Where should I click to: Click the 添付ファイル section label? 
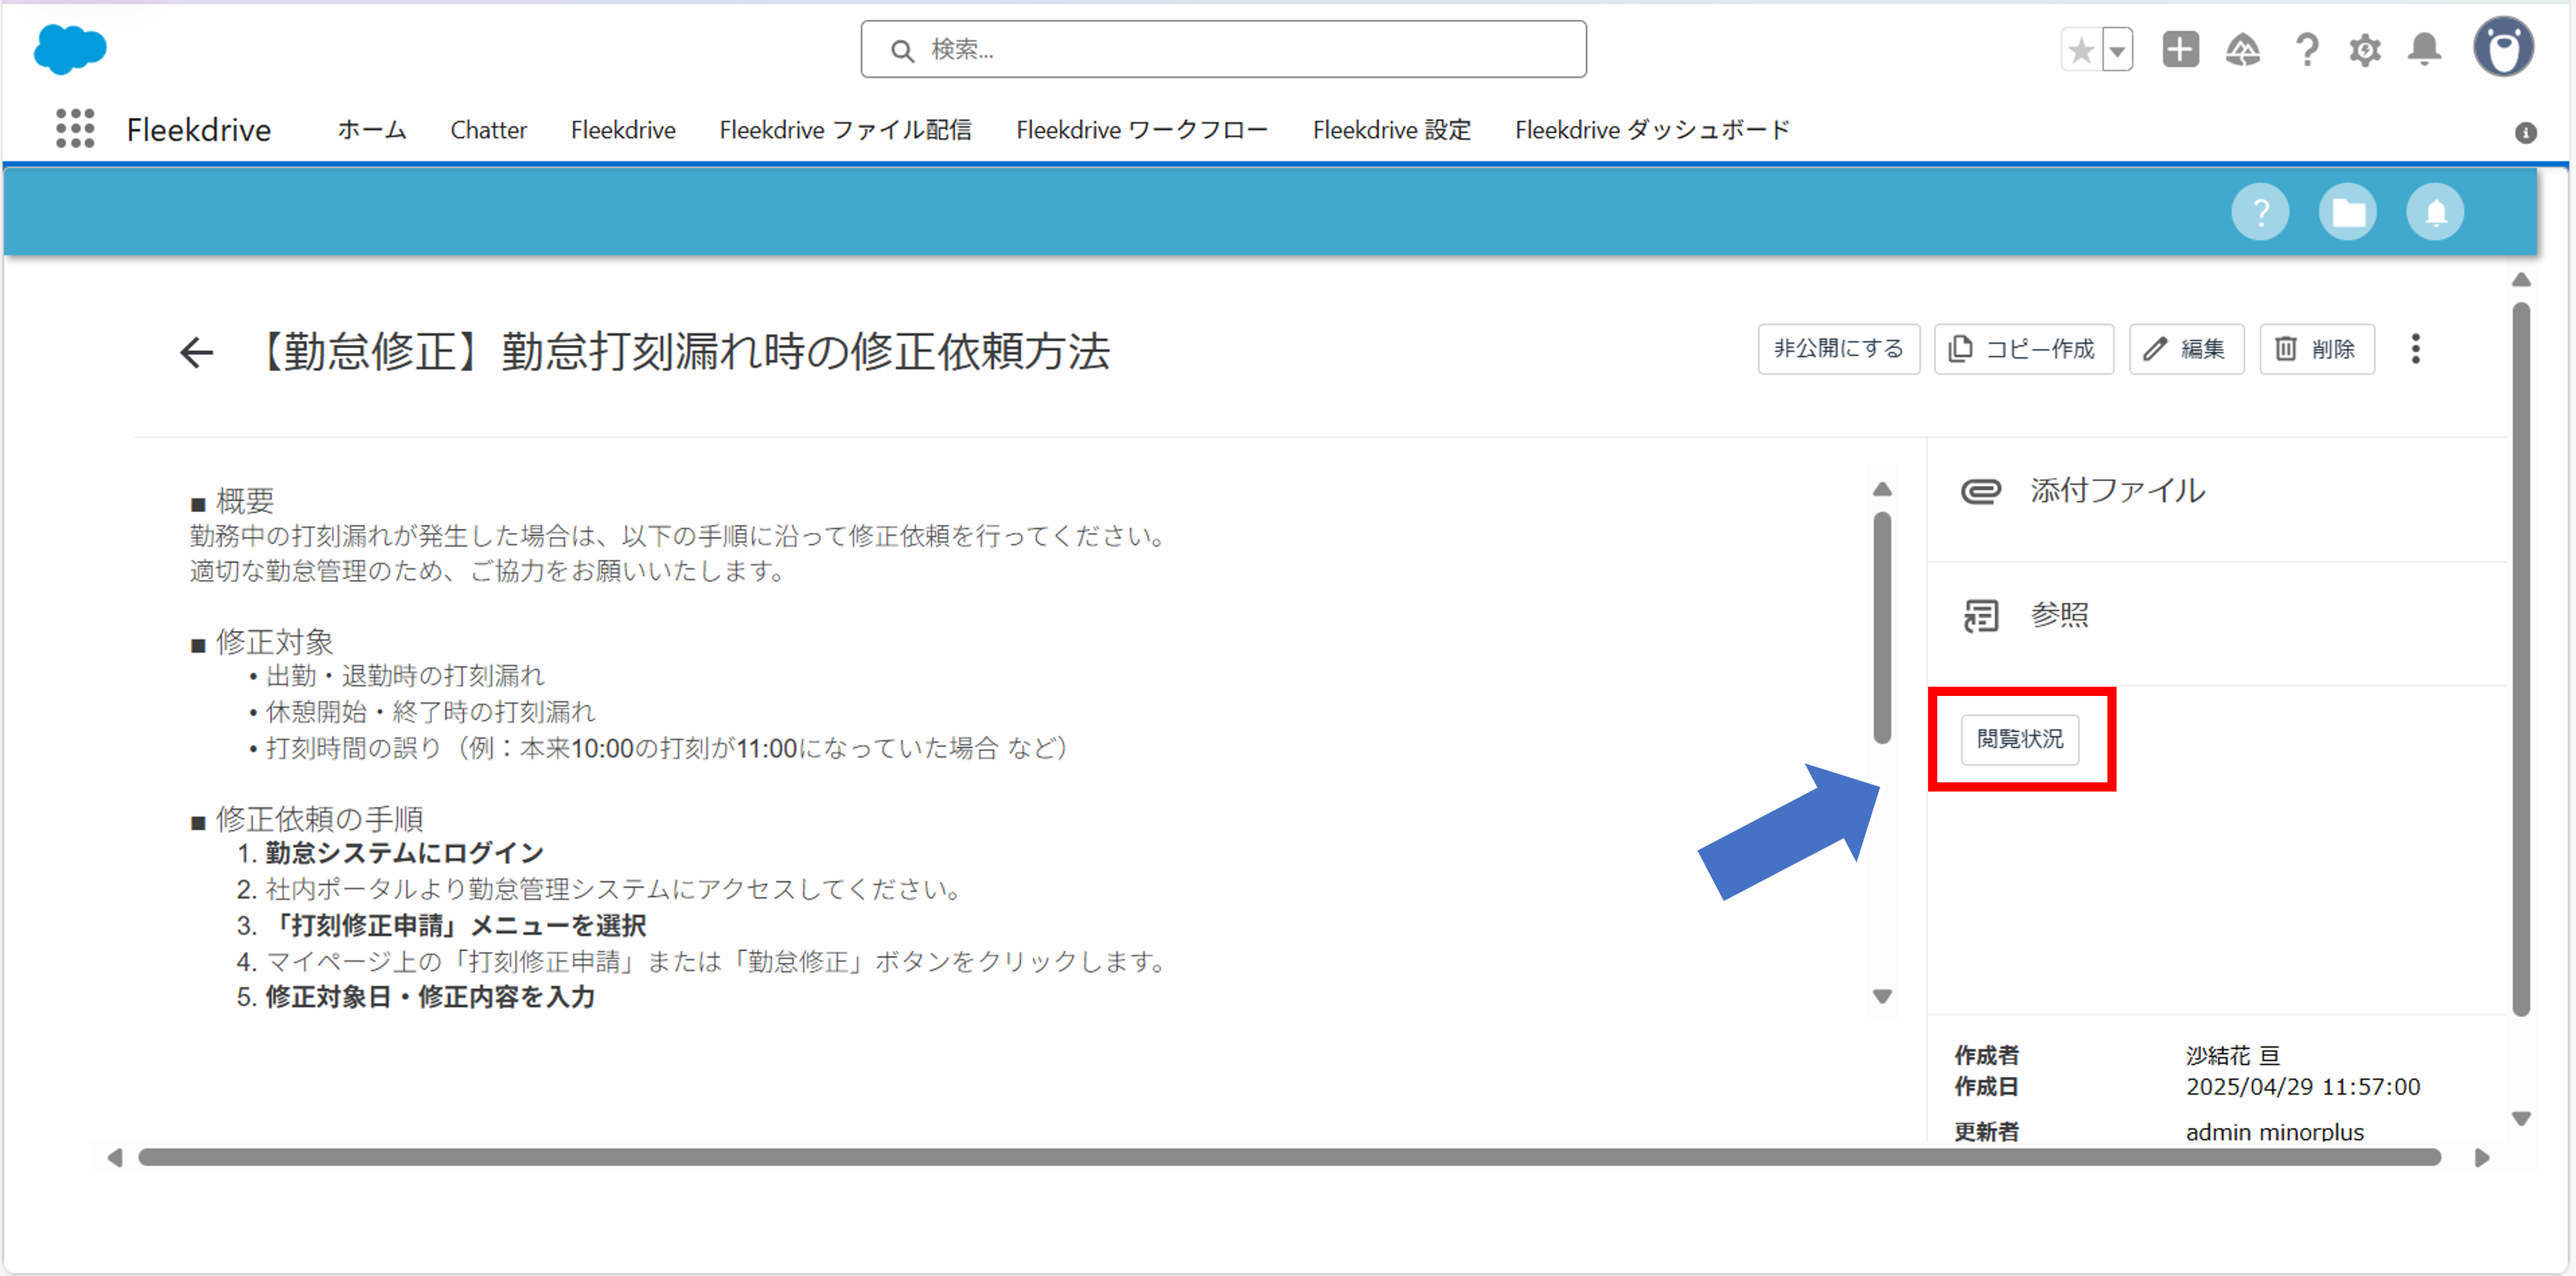tap(2117, 490)
